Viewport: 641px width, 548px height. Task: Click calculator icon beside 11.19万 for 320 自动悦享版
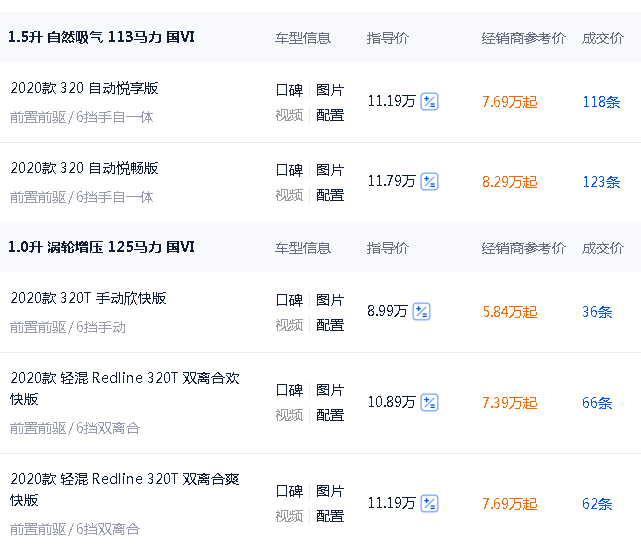[x=429, y=101]
